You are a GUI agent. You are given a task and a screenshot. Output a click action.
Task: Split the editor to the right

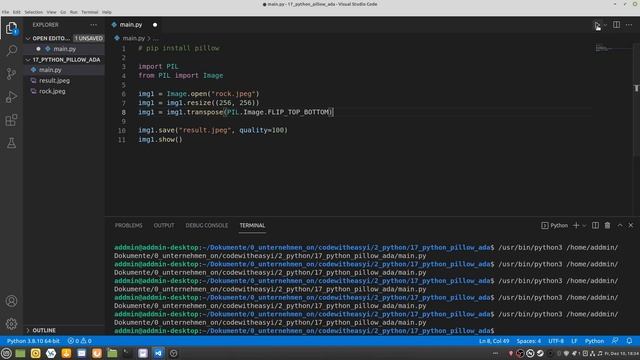tap(616, 25)
